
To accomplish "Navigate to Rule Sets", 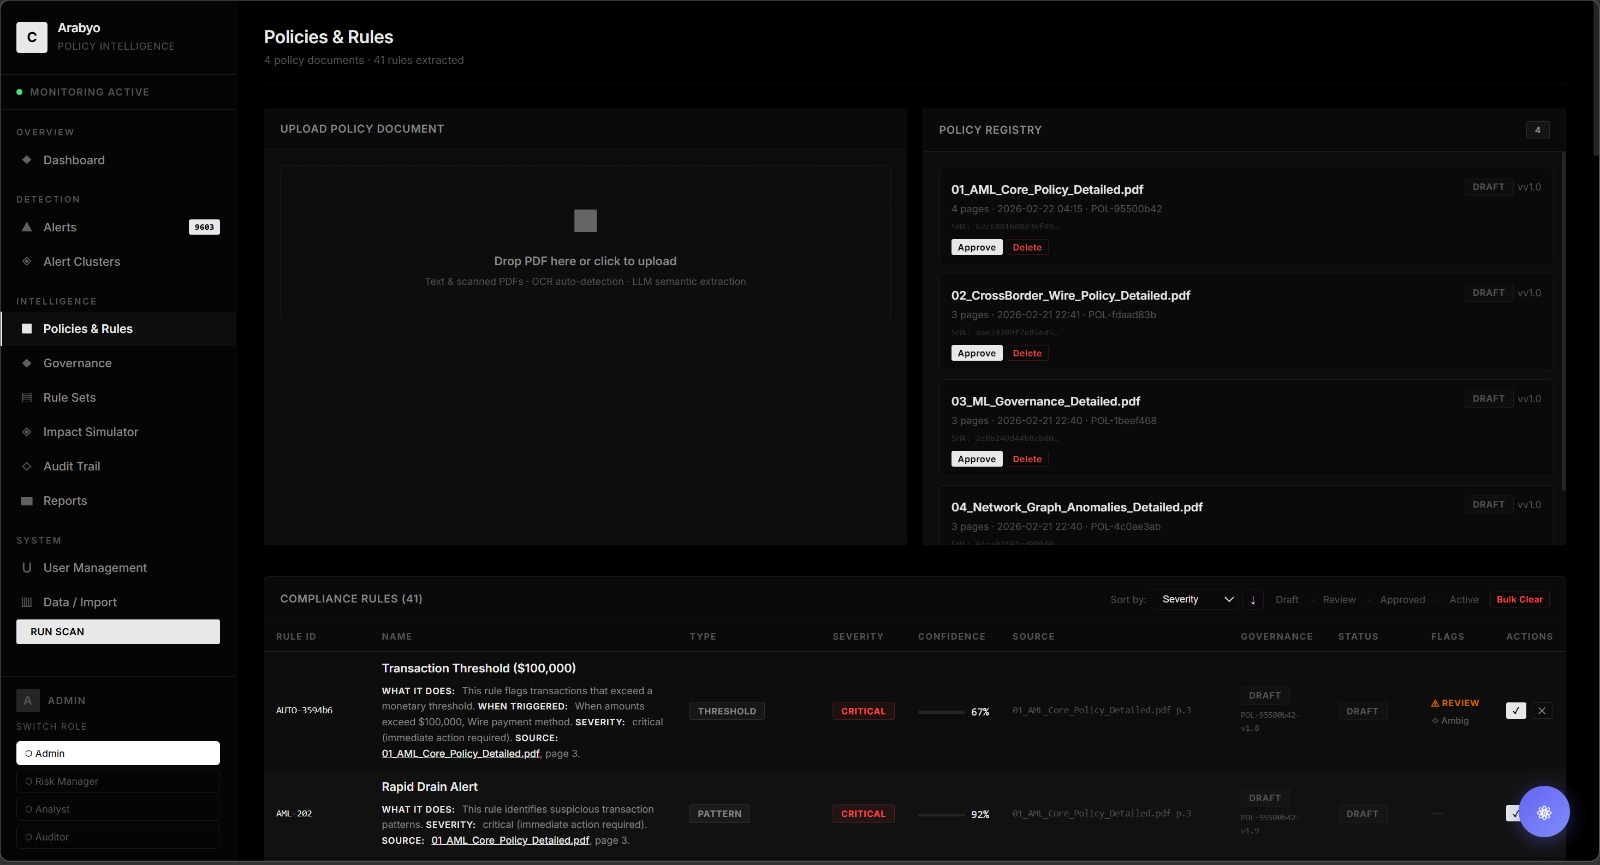I will [118, 397].
